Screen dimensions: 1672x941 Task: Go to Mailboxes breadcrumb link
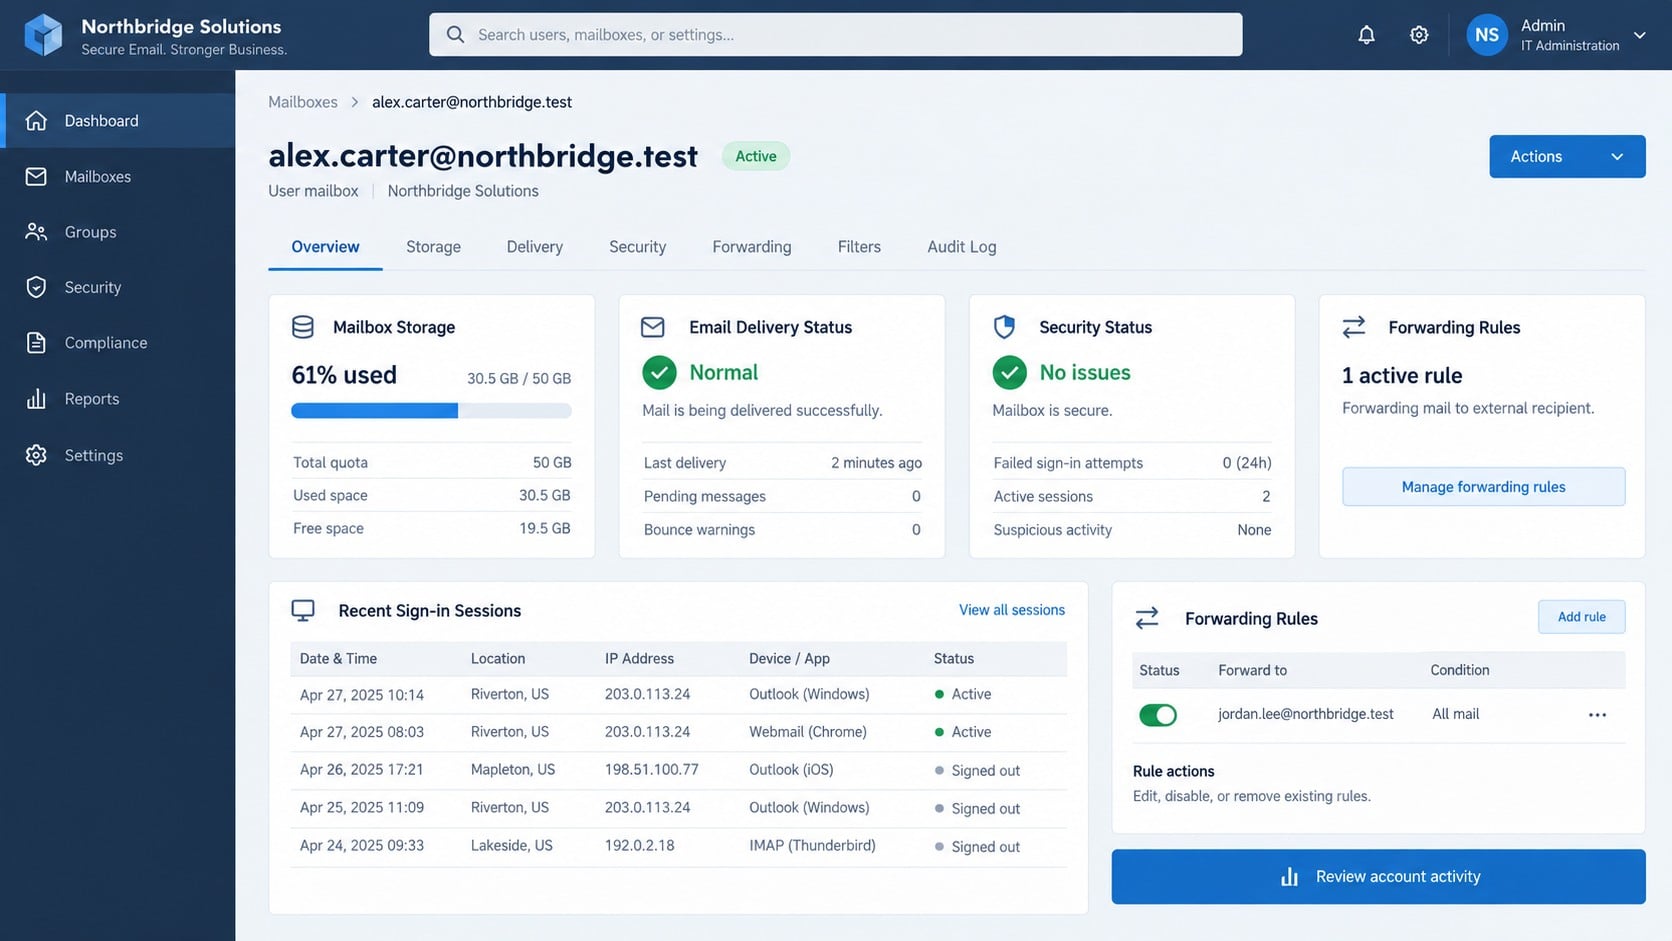click(x=303, y=102)
